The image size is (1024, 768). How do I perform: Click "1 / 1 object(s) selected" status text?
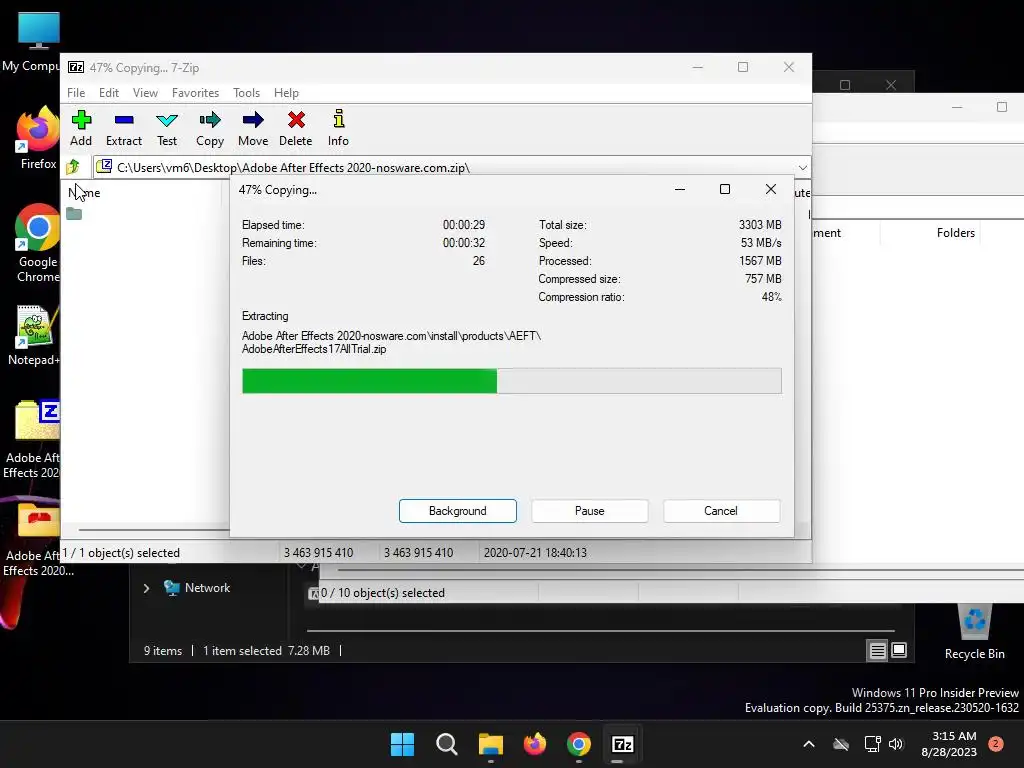[x=121, y=552]
